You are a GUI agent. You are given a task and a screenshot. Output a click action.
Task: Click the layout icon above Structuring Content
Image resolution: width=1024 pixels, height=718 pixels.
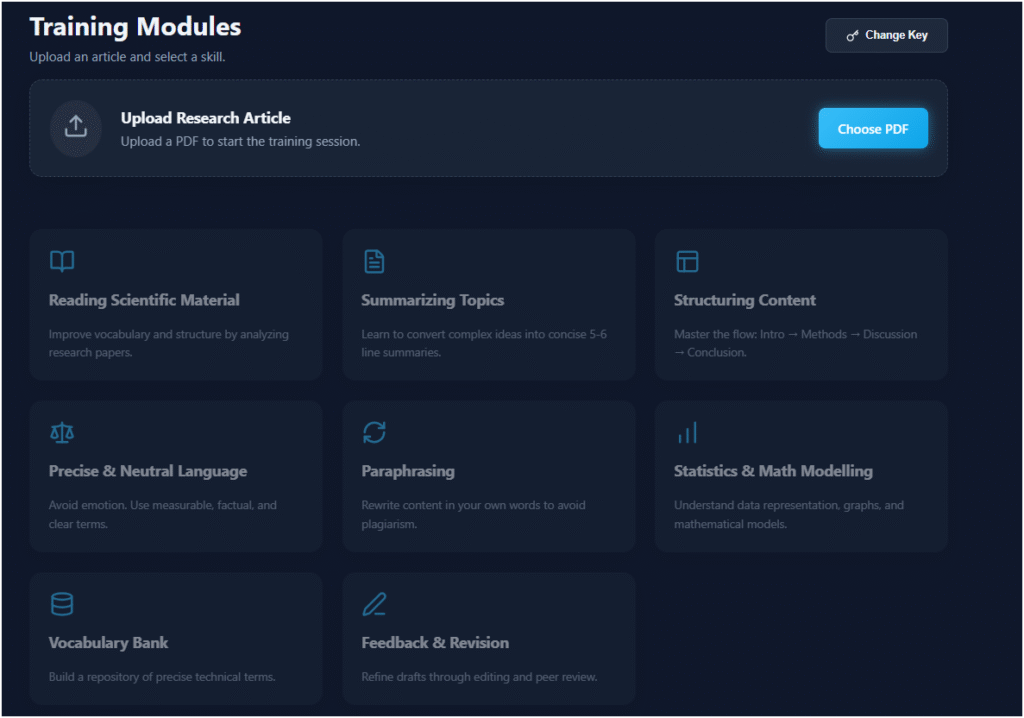click(687, 262)
